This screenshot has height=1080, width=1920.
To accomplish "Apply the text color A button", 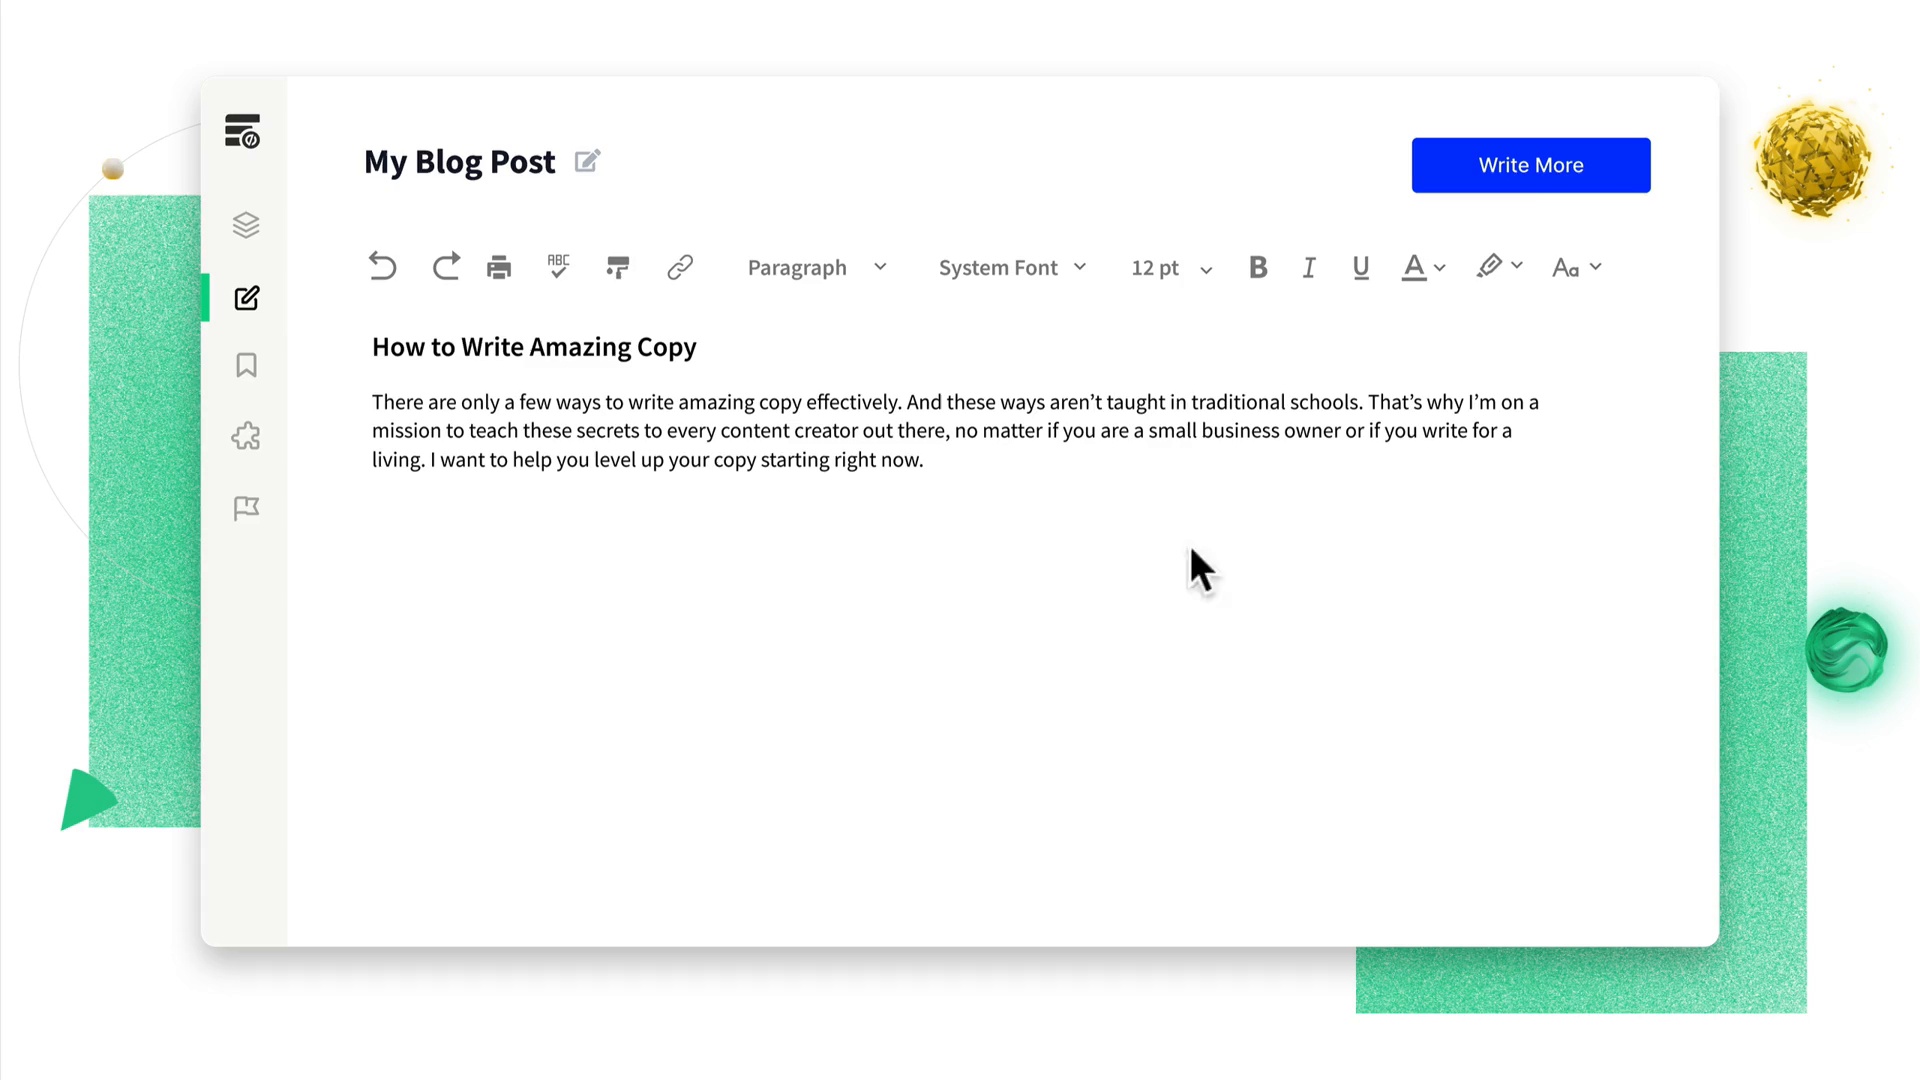I will click(1414, 267).
